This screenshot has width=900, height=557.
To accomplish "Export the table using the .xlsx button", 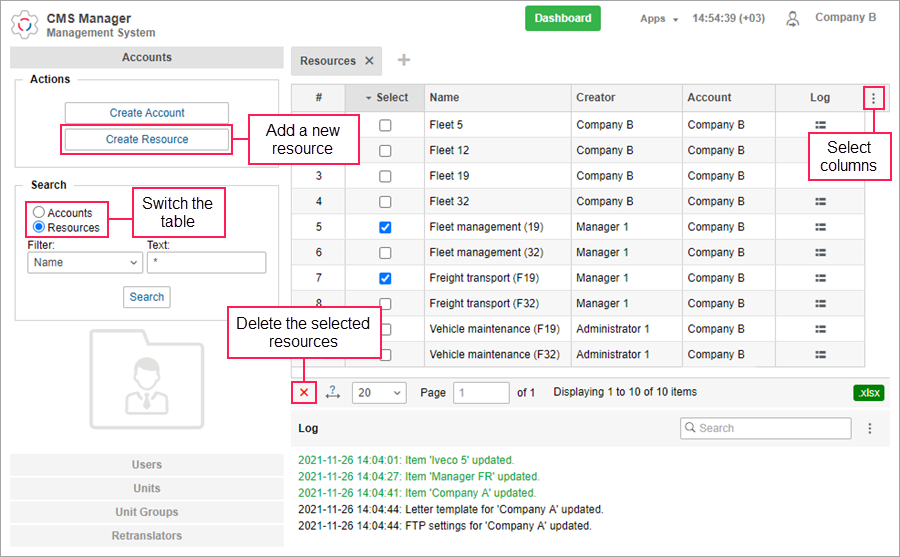I will click(869, 393).
